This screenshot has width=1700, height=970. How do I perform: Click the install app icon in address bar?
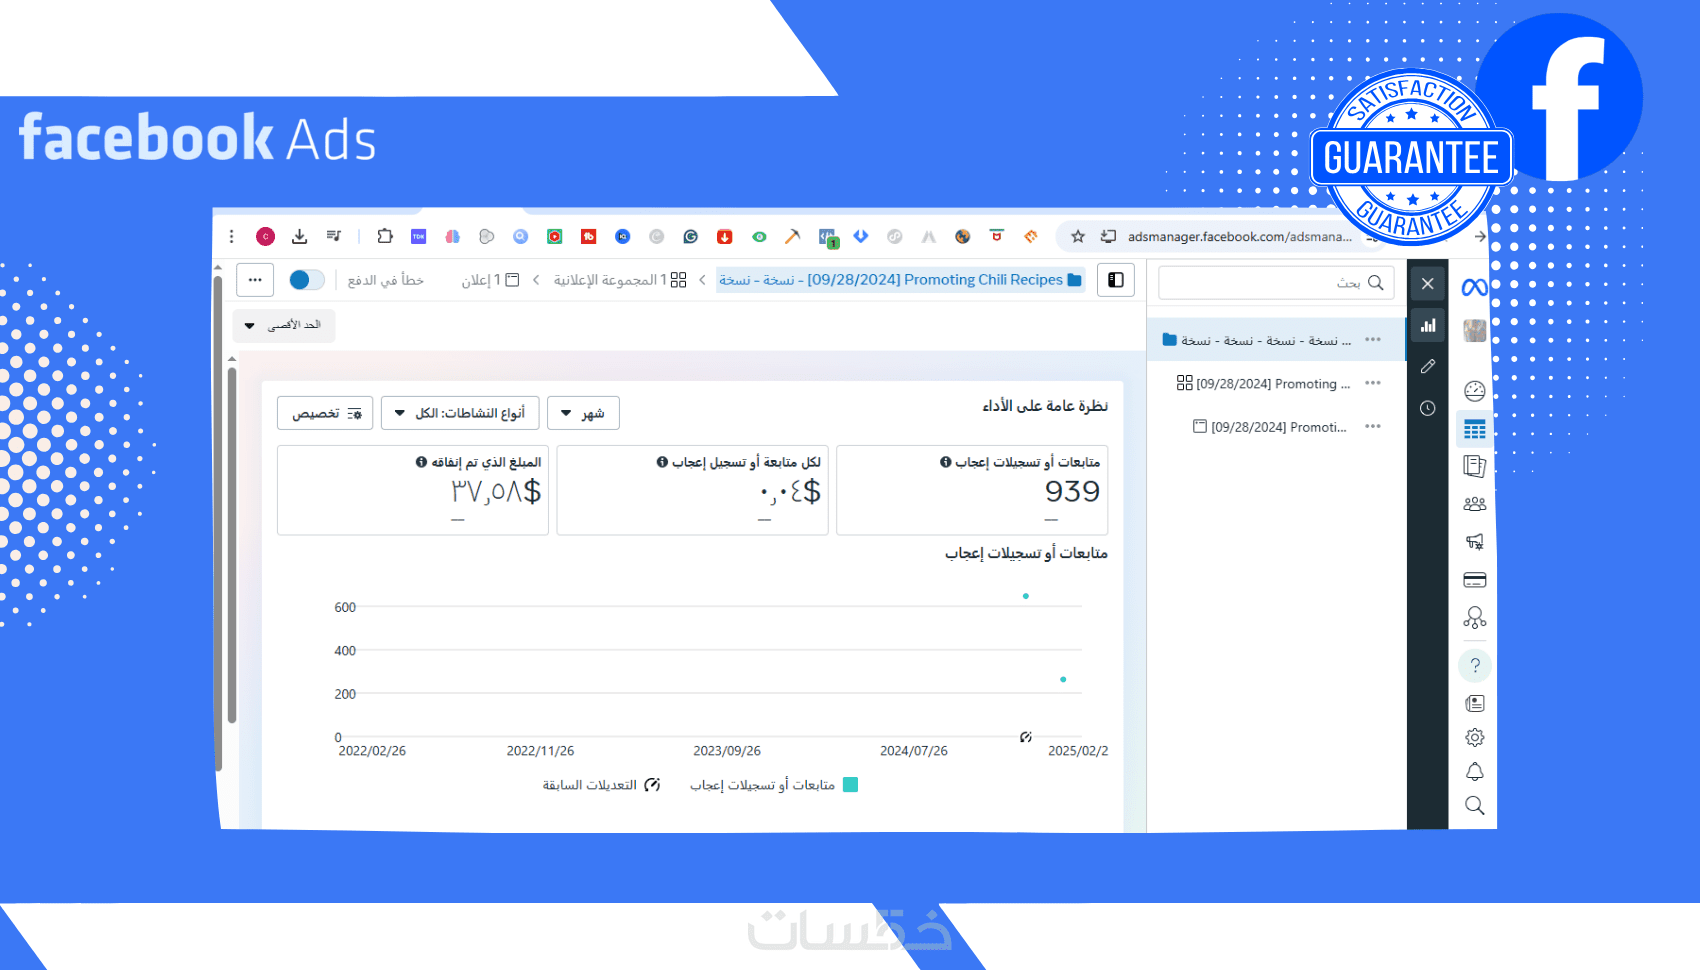pos(1108,237)
